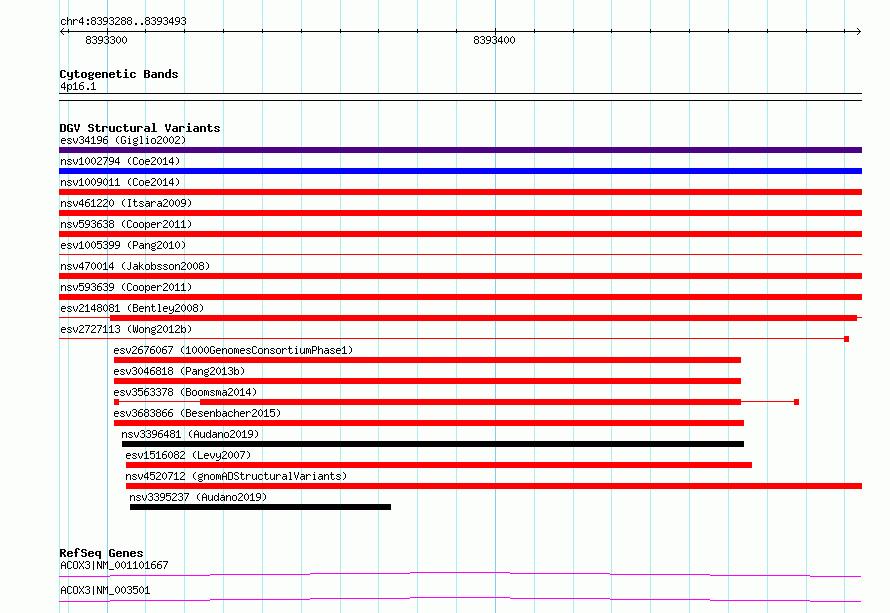The height and width of the screenshot is (613, 890).
Task: Open nsv3396481 (Audano2019) variant label
Action: [190, 434]
